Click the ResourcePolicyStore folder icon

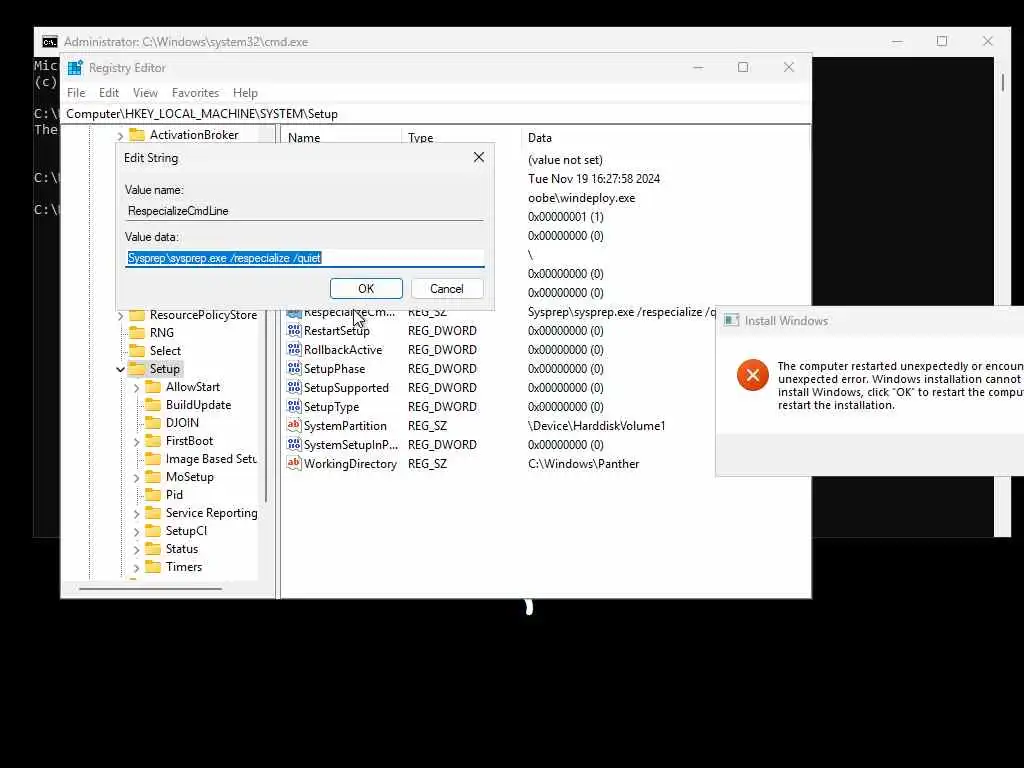click(137, 315)
